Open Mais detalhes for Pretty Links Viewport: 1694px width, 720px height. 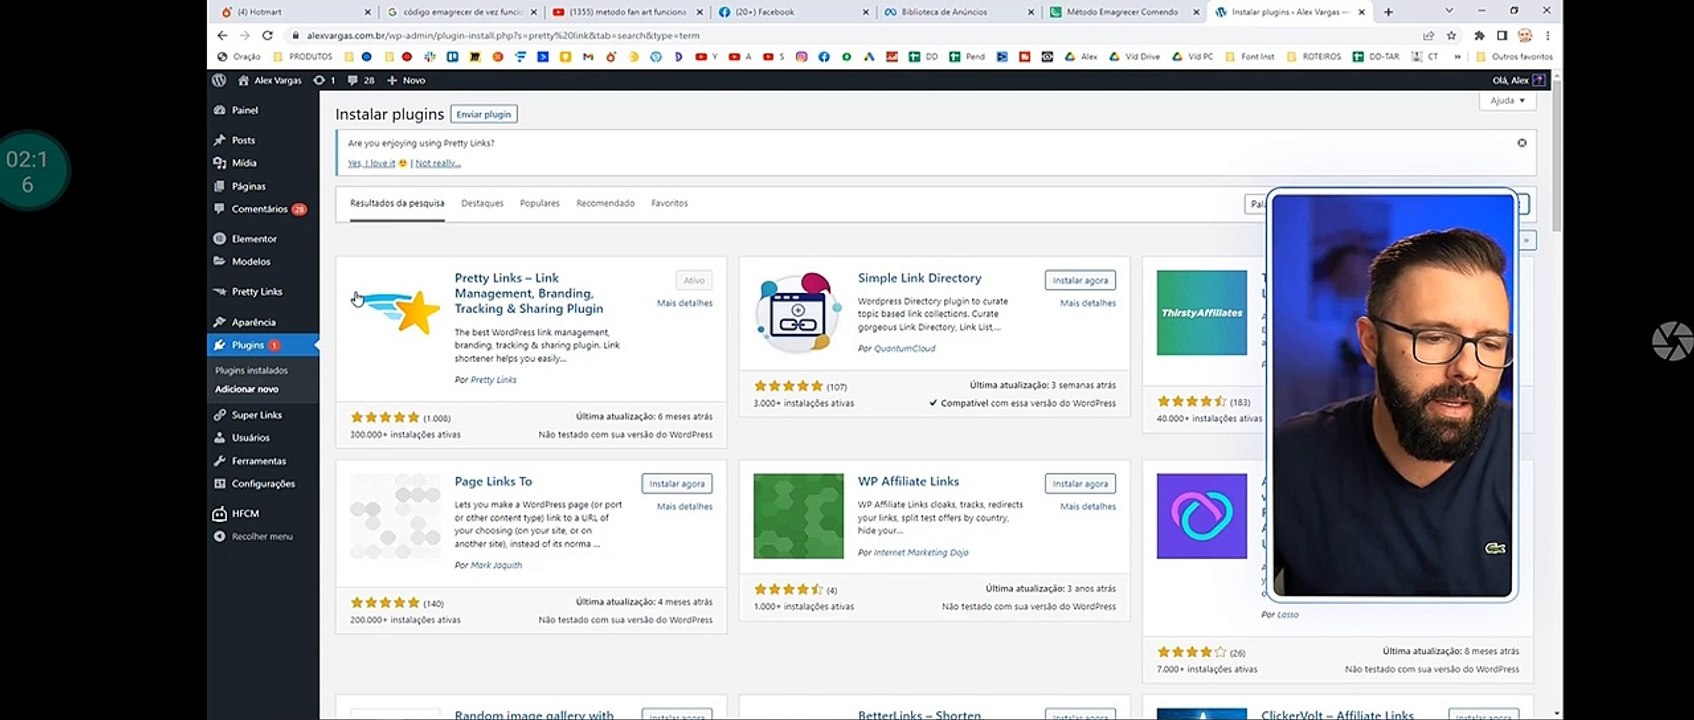tap(684, 303)
